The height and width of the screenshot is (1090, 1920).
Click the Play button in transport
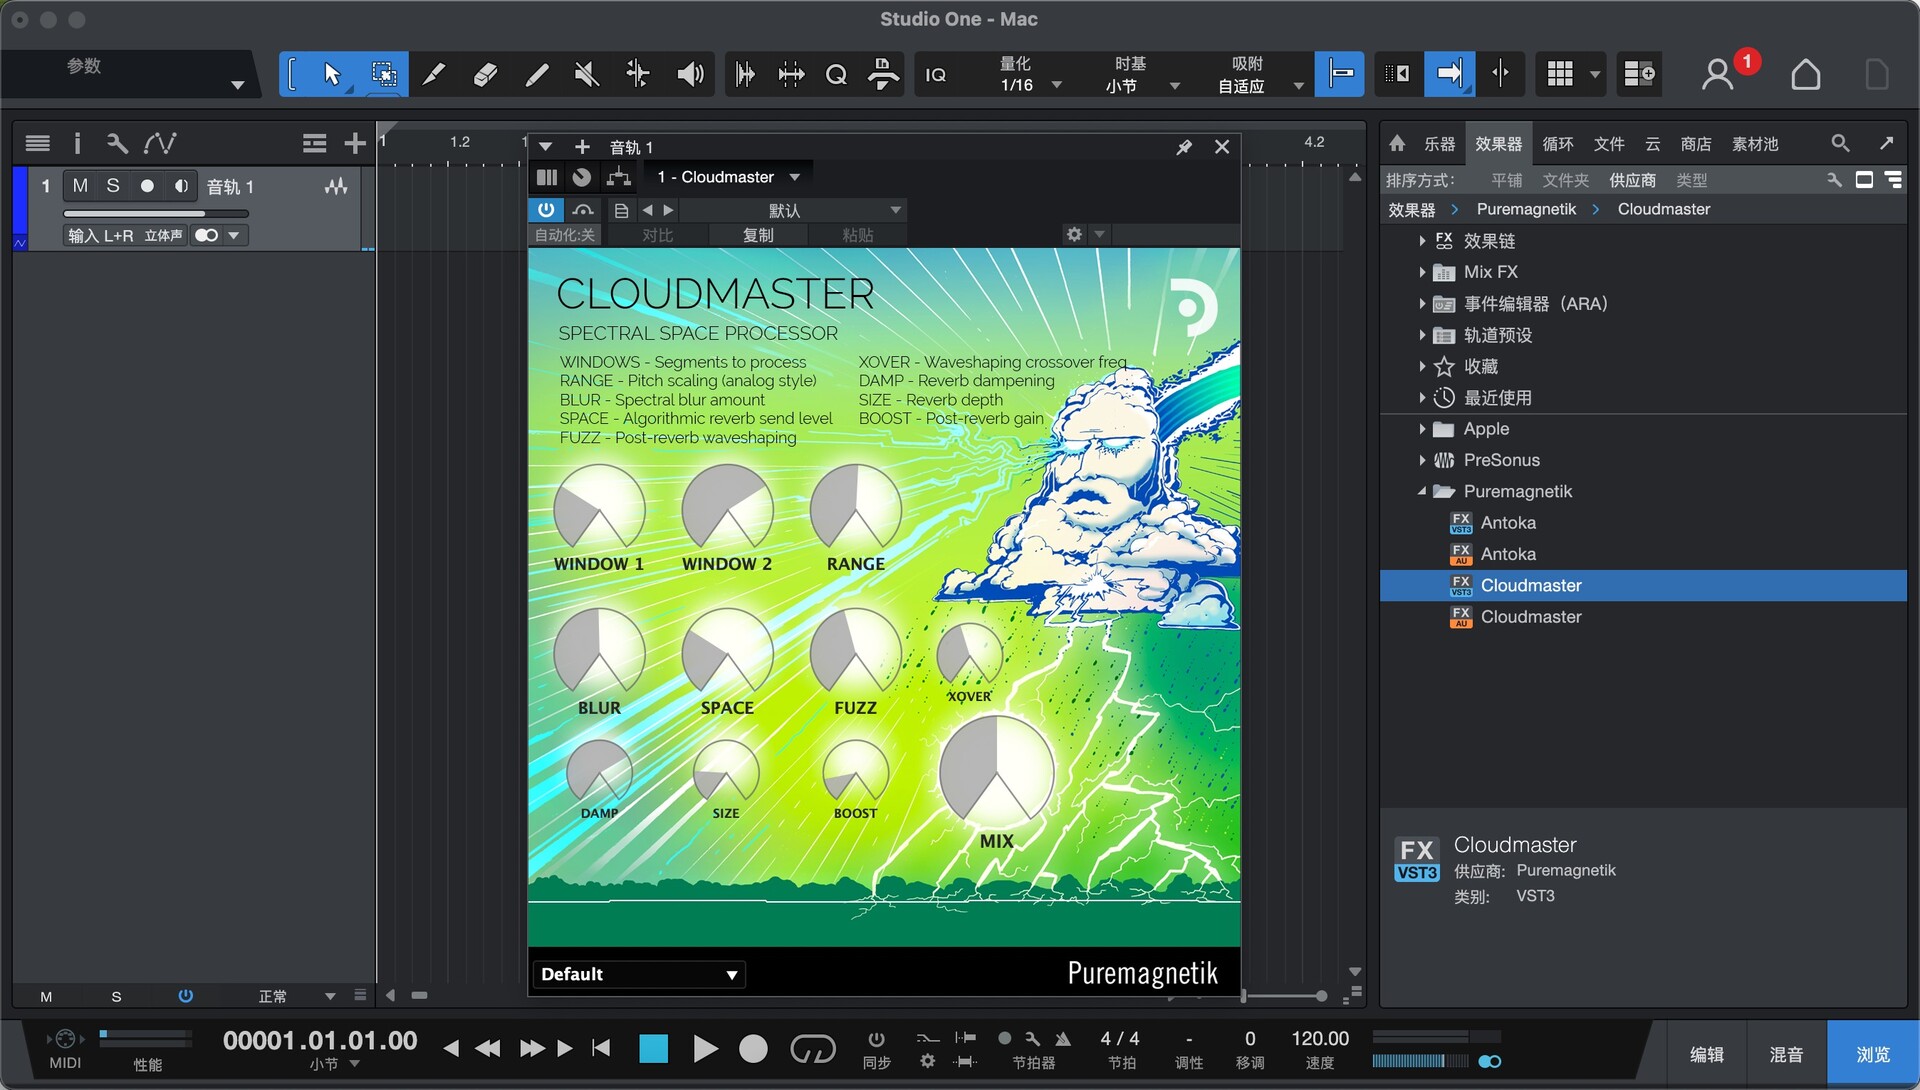pos(705,1049)
